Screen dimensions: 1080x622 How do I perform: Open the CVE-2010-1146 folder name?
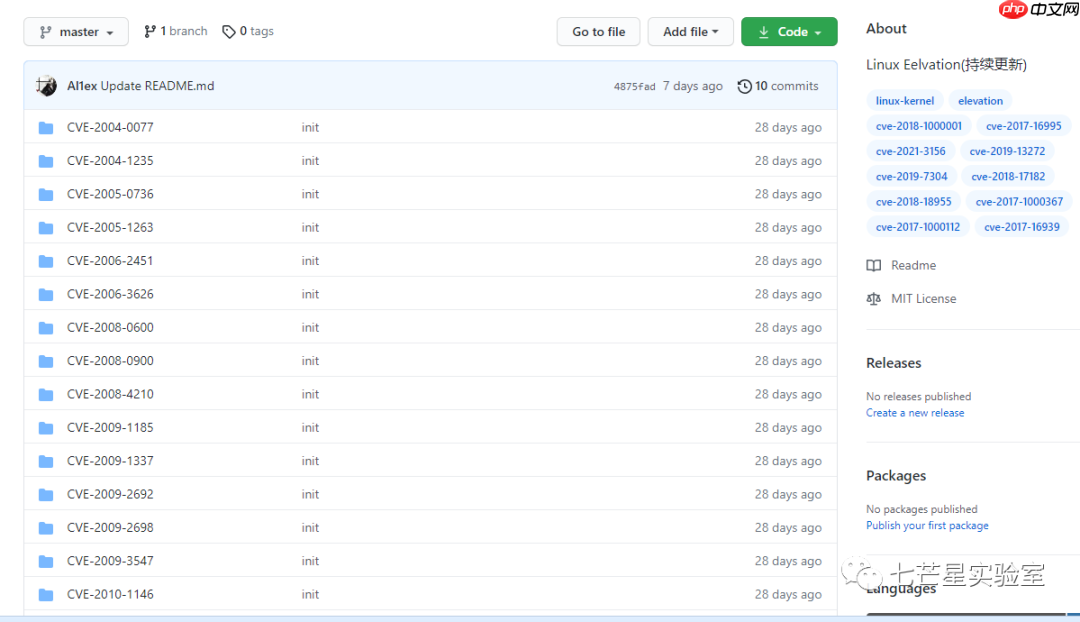tap(110, 594)
